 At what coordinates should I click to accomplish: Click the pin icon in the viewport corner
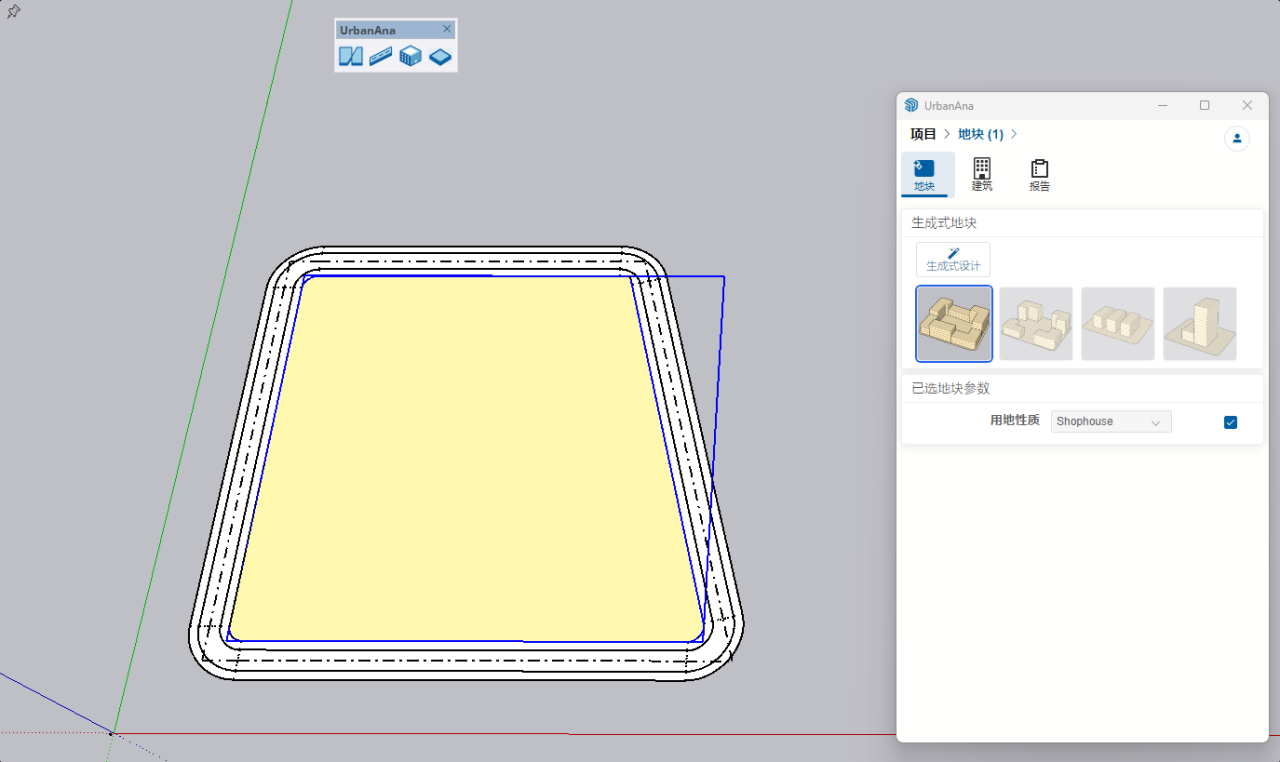[x=13, y=12]
